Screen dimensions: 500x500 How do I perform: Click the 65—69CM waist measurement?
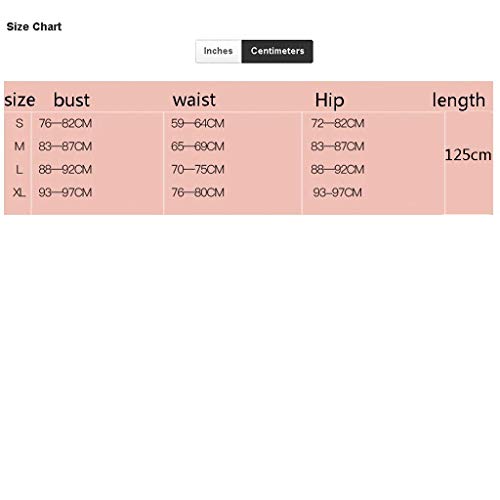point(198,146)
